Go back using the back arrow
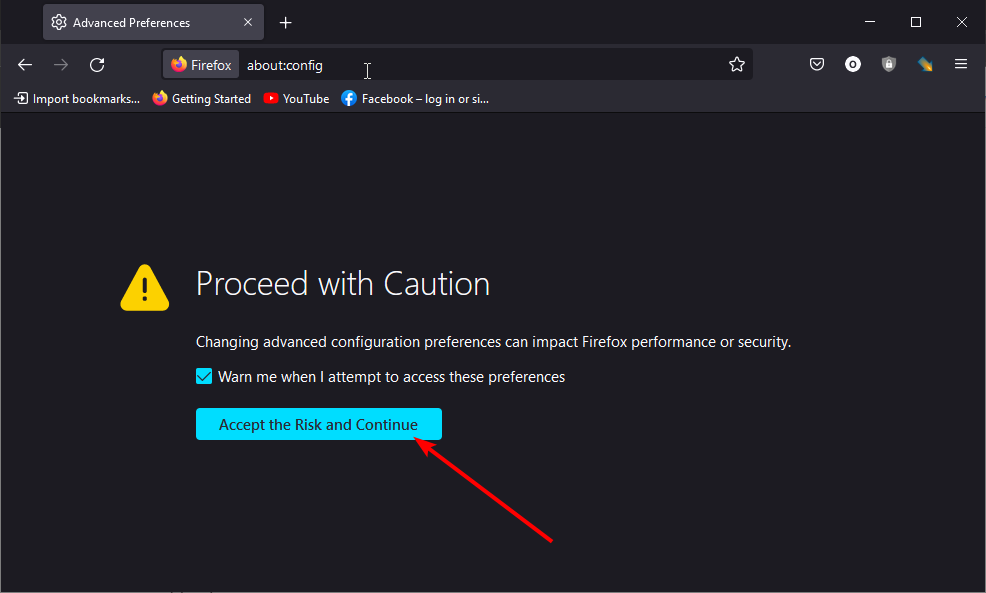Viewport: 986px width, 593px height. 25,65
